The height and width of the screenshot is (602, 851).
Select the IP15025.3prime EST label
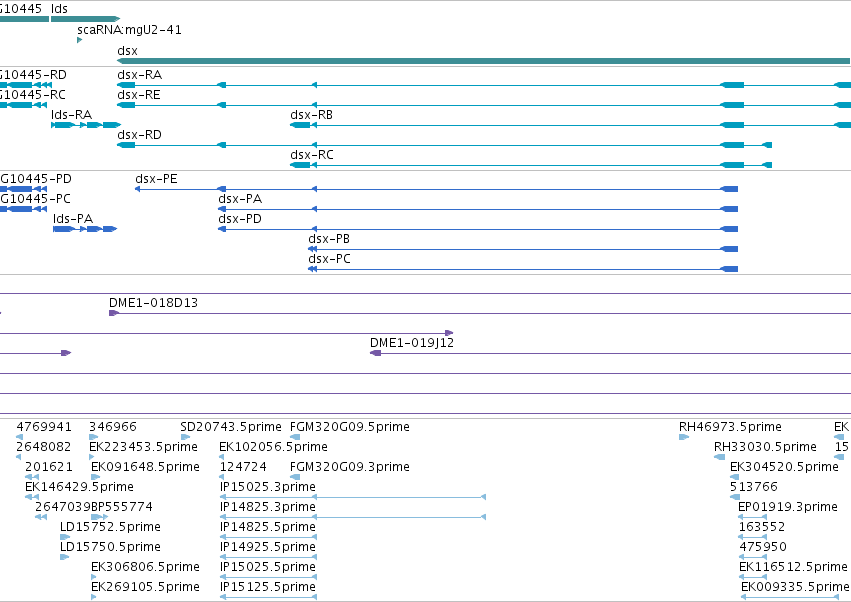268,487
